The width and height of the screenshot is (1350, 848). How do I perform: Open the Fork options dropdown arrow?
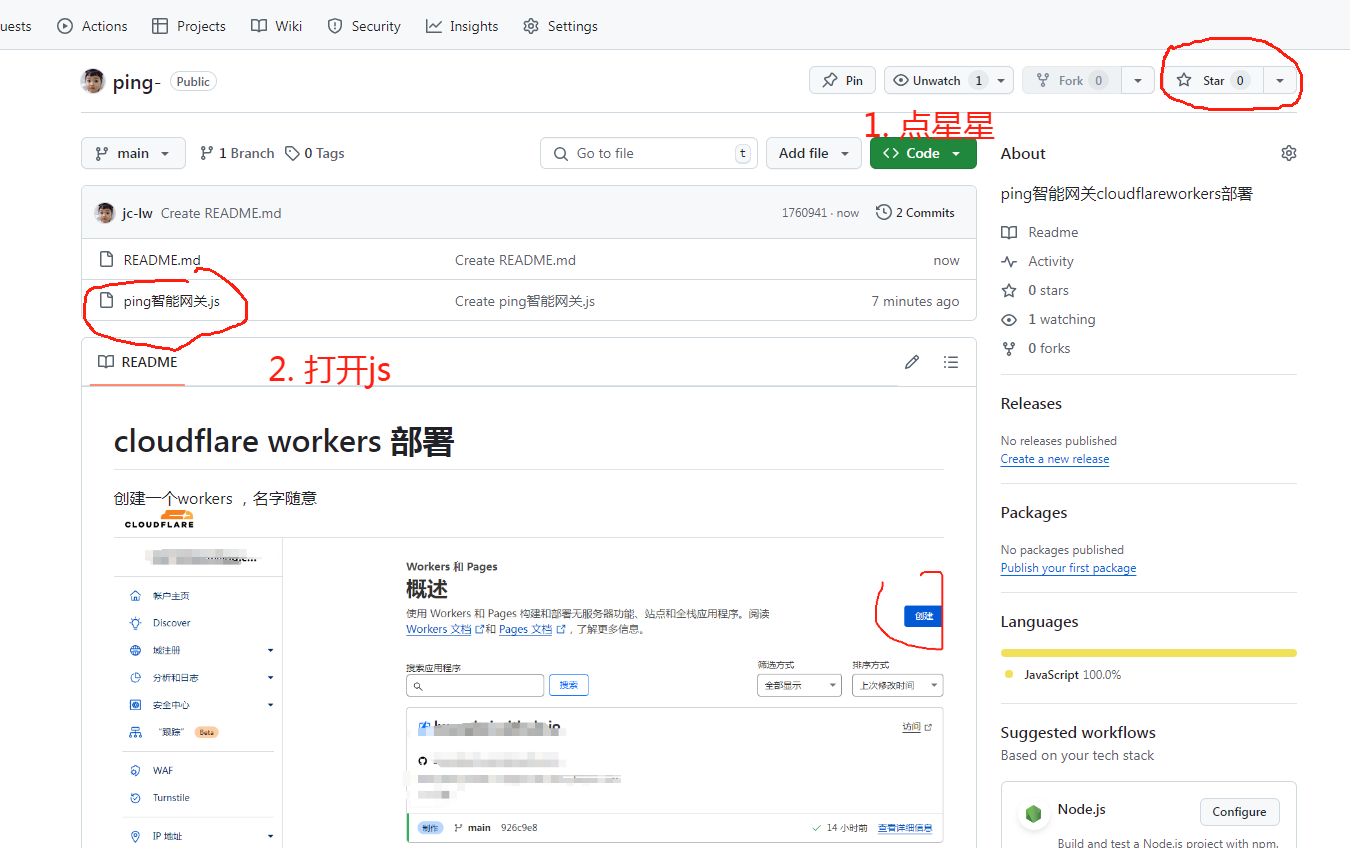(1138, 80)
